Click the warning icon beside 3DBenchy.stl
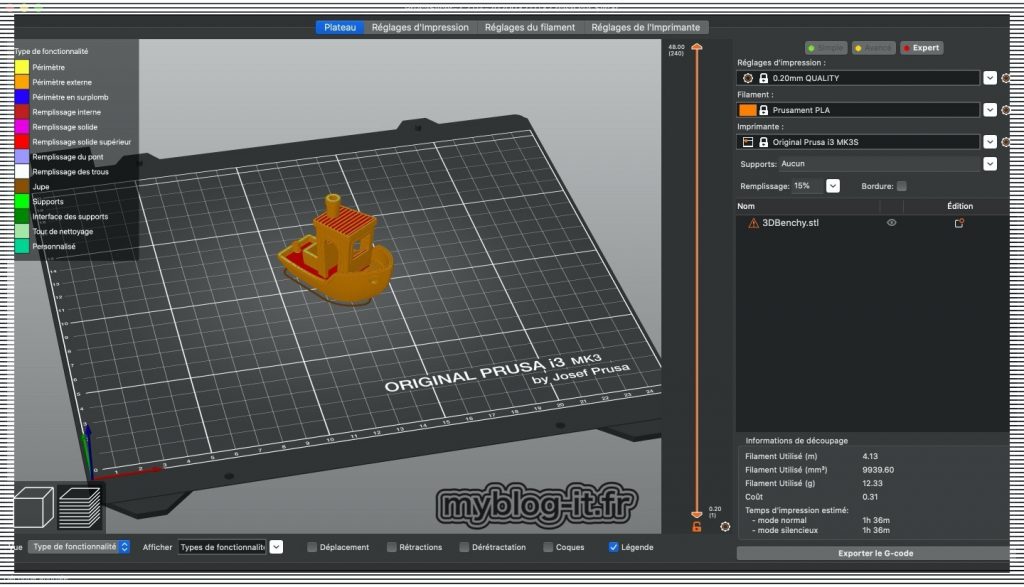This screenshot has width=1024, height=587. tap(753, 224)
